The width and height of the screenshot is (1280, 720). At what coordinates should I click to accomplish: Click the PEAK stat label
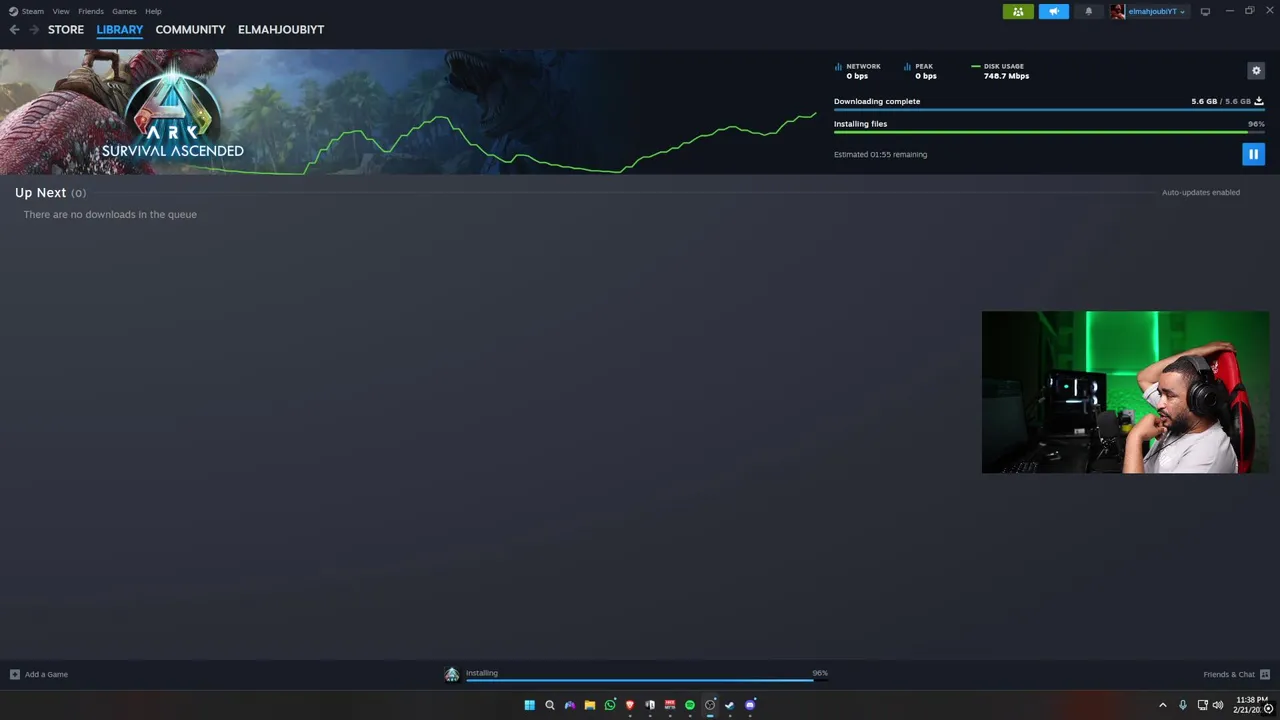pos(924,66)
